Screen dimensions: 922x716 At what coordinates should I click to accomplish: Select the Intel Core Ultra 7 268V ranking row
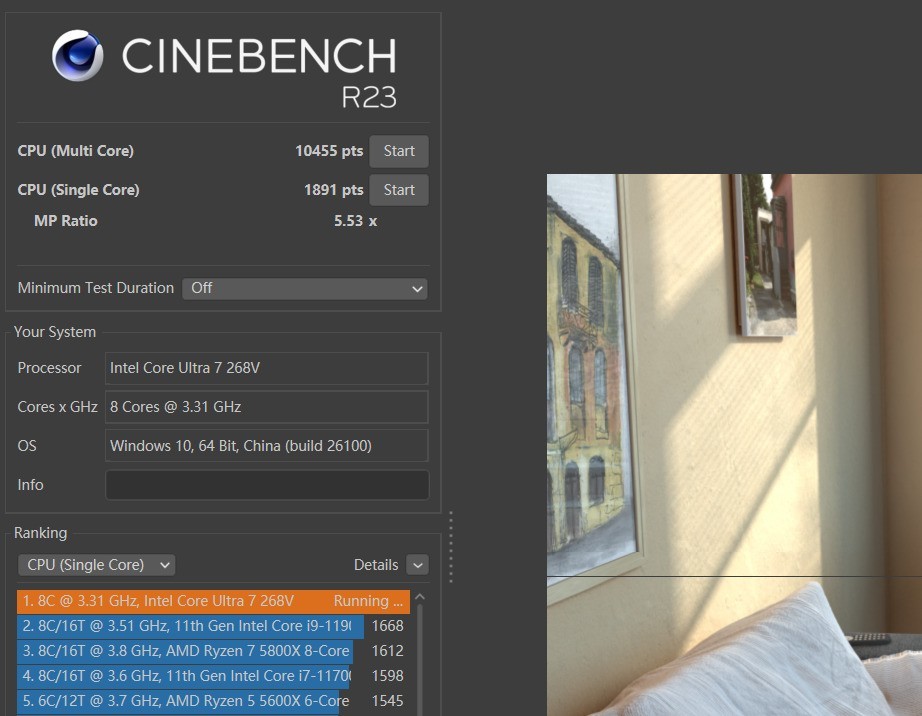click(213, 601)
